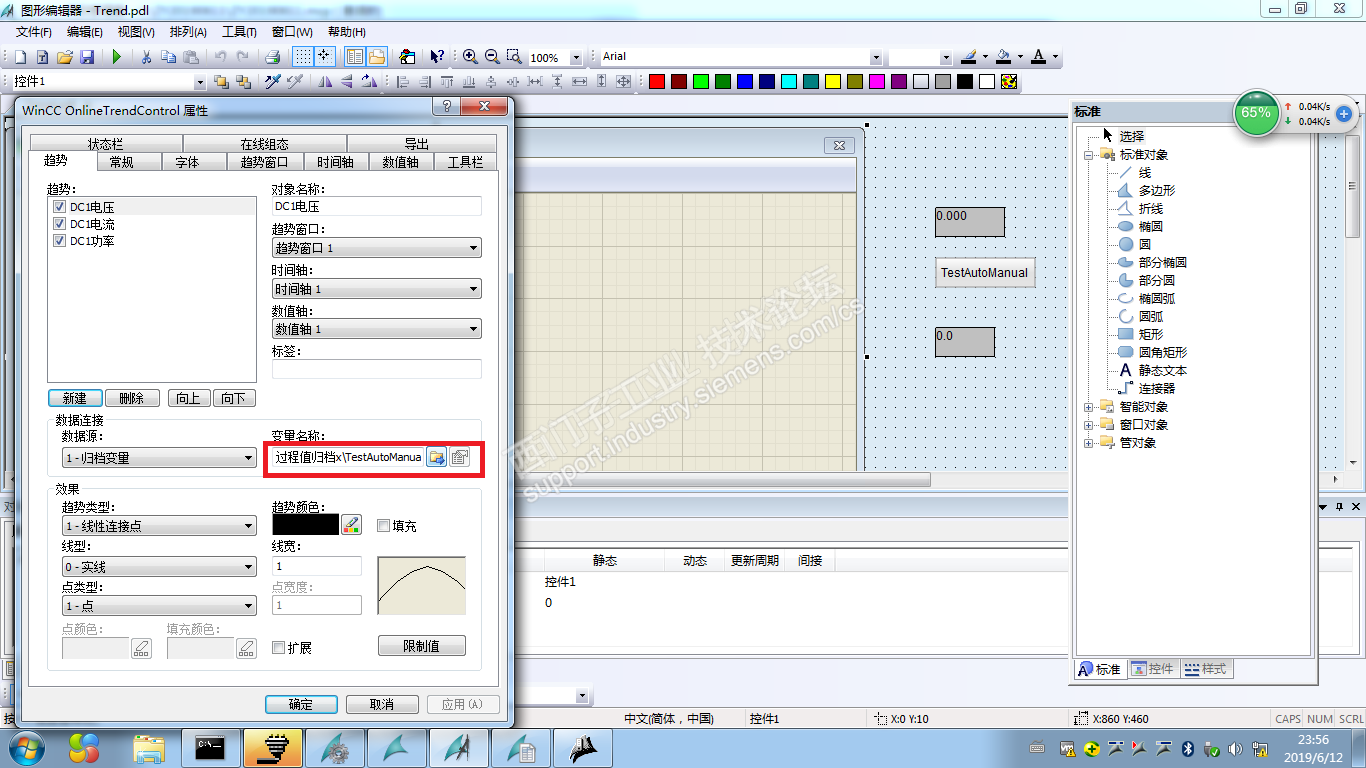Toggle the snap to grid icon
The image size is (1366, 768).
(324, 57)
